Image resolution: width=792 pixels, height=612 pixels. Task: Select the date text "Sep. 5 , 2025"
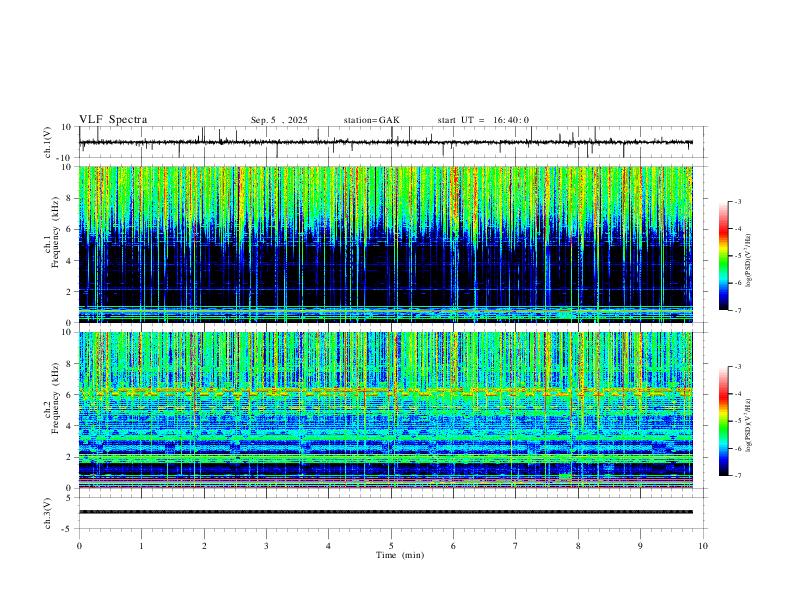pos(279,120)
